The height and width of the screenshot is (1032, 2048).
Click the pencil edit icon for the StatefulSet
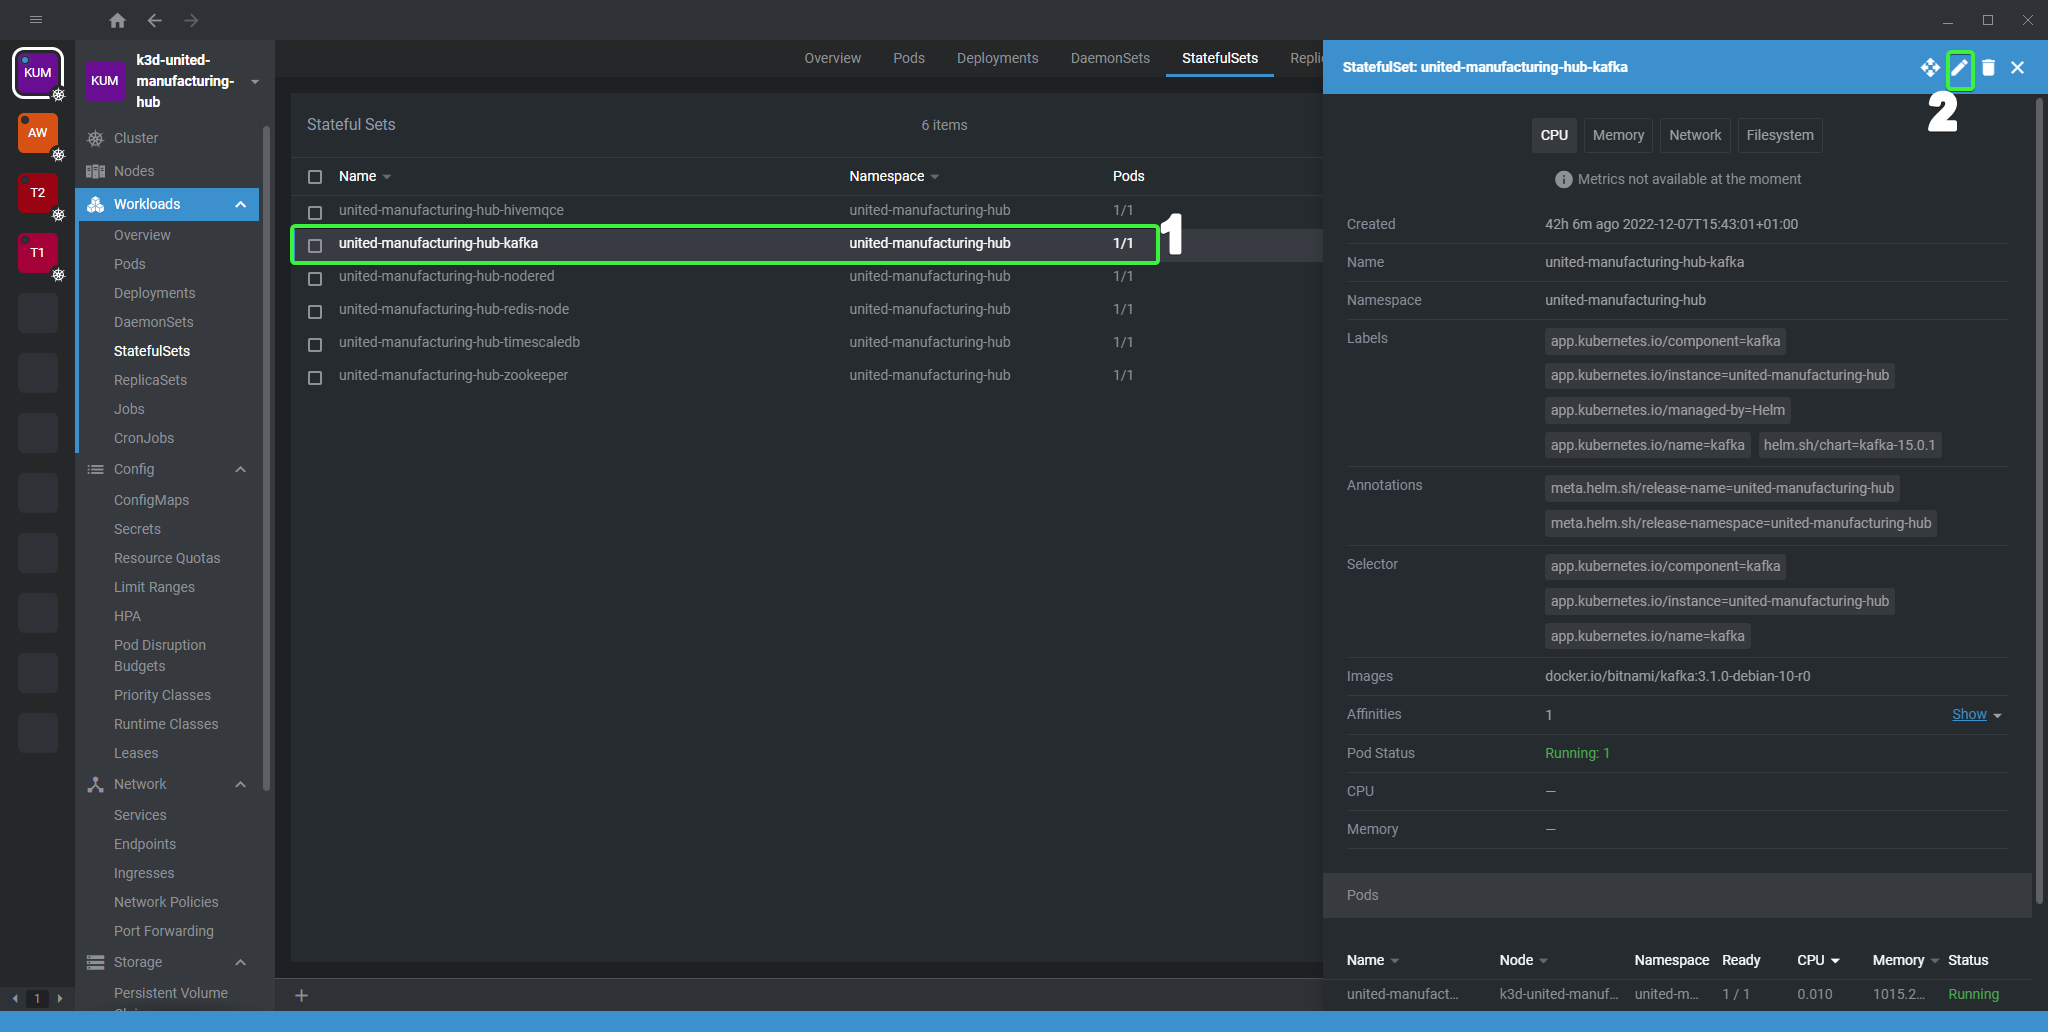1959,68
